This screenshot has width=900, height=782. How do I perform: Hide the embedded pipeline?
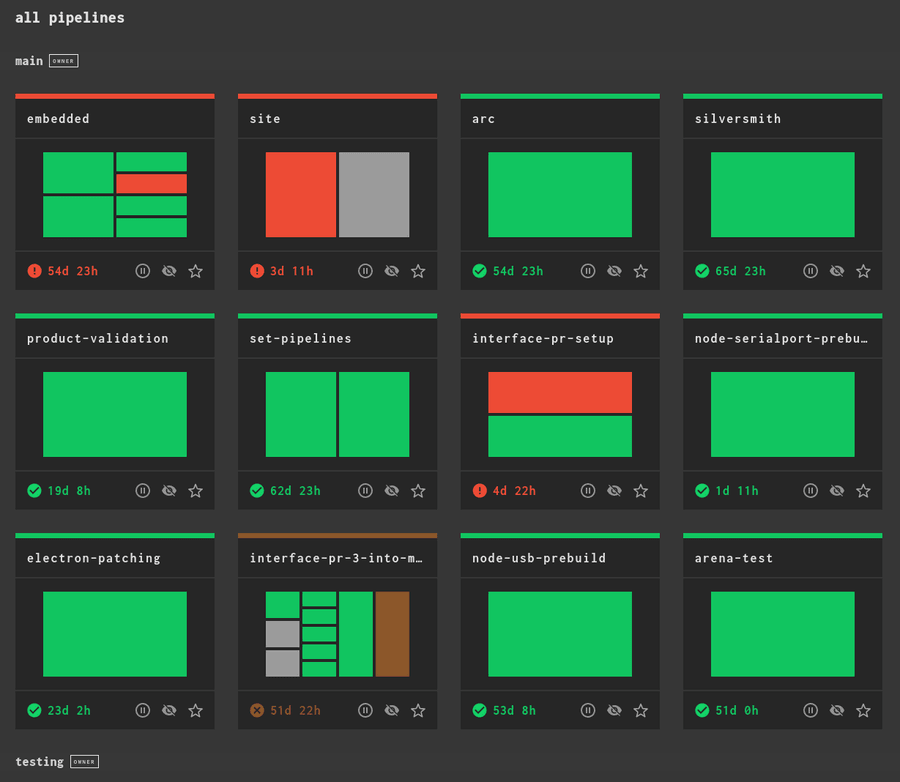(169, 270)
